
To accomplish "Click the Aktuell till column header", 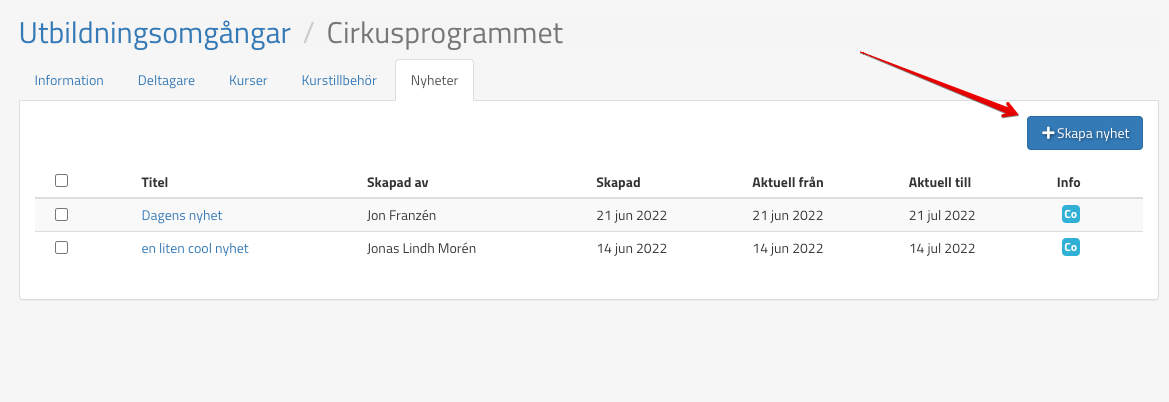I will [x=940, y=182].
